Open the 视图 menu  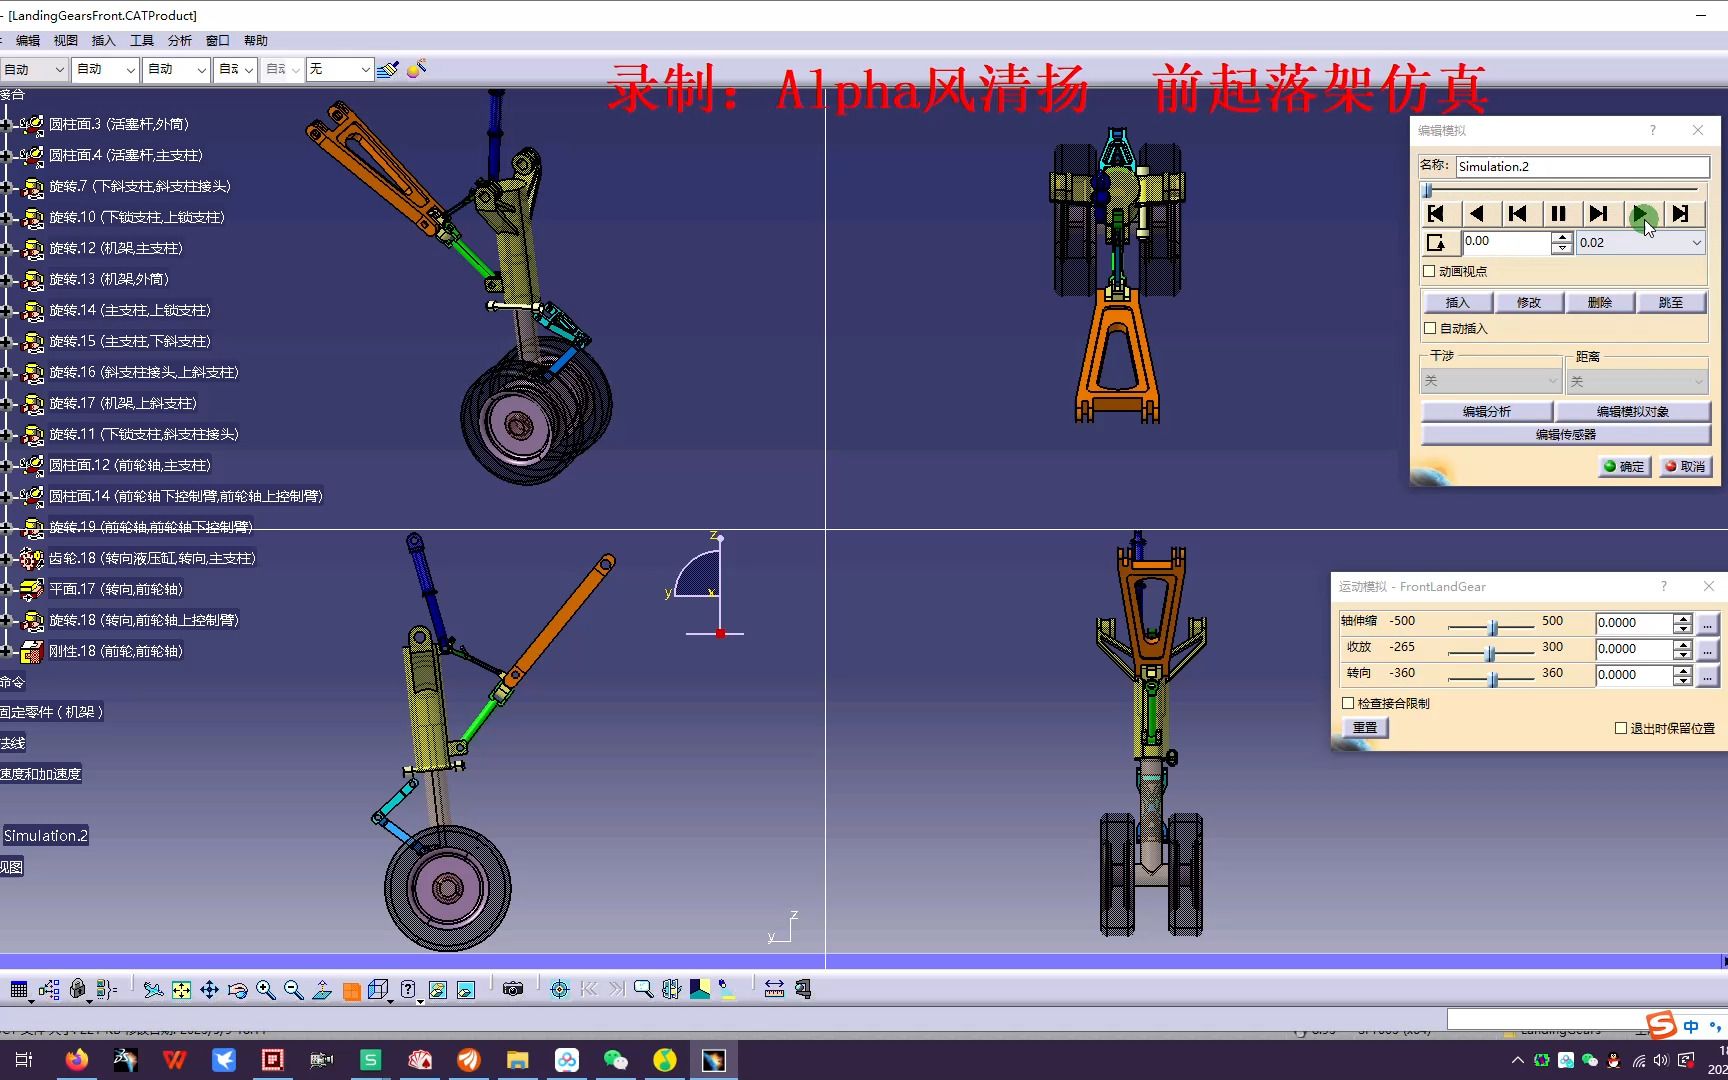(66, 41)
